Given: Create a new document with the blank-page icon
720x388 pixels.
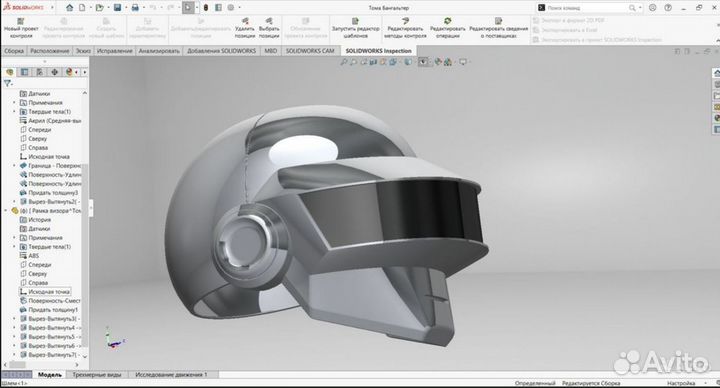Looking at the screenshot, I should (x=82, y=7).
